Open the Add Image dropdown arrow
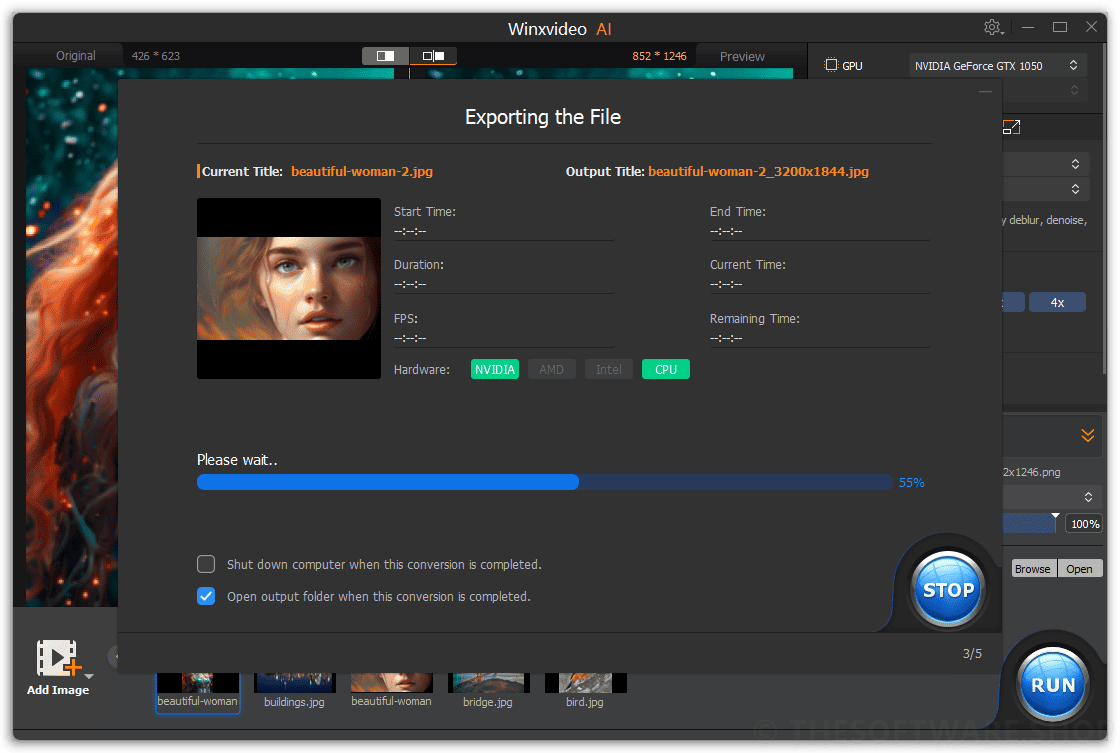This screenshot has height=753, width=1120. pos(89,676)
